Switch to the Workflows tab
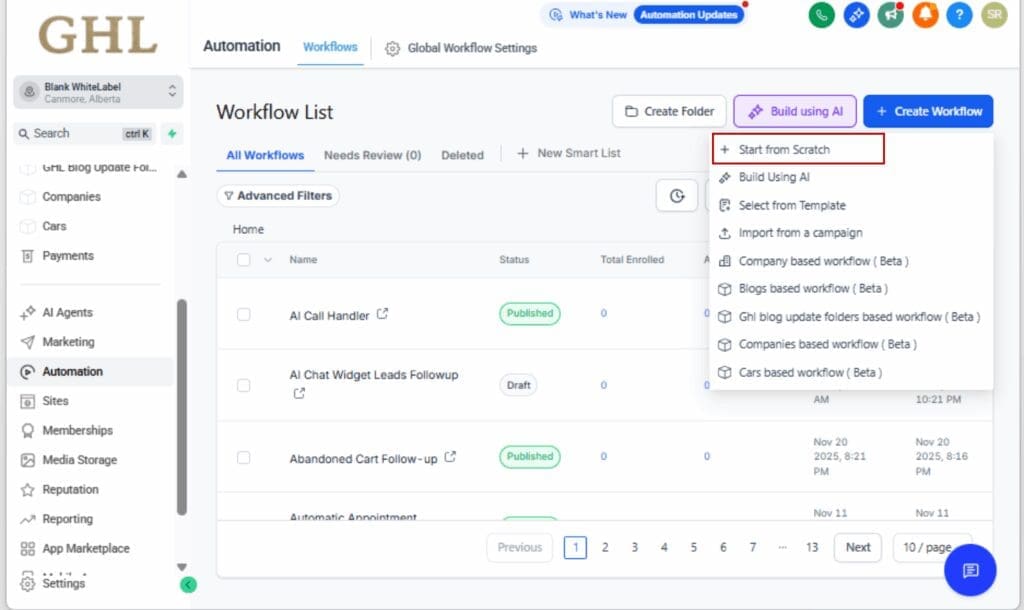The image size is (1024, 610). [x=330, y=47]
